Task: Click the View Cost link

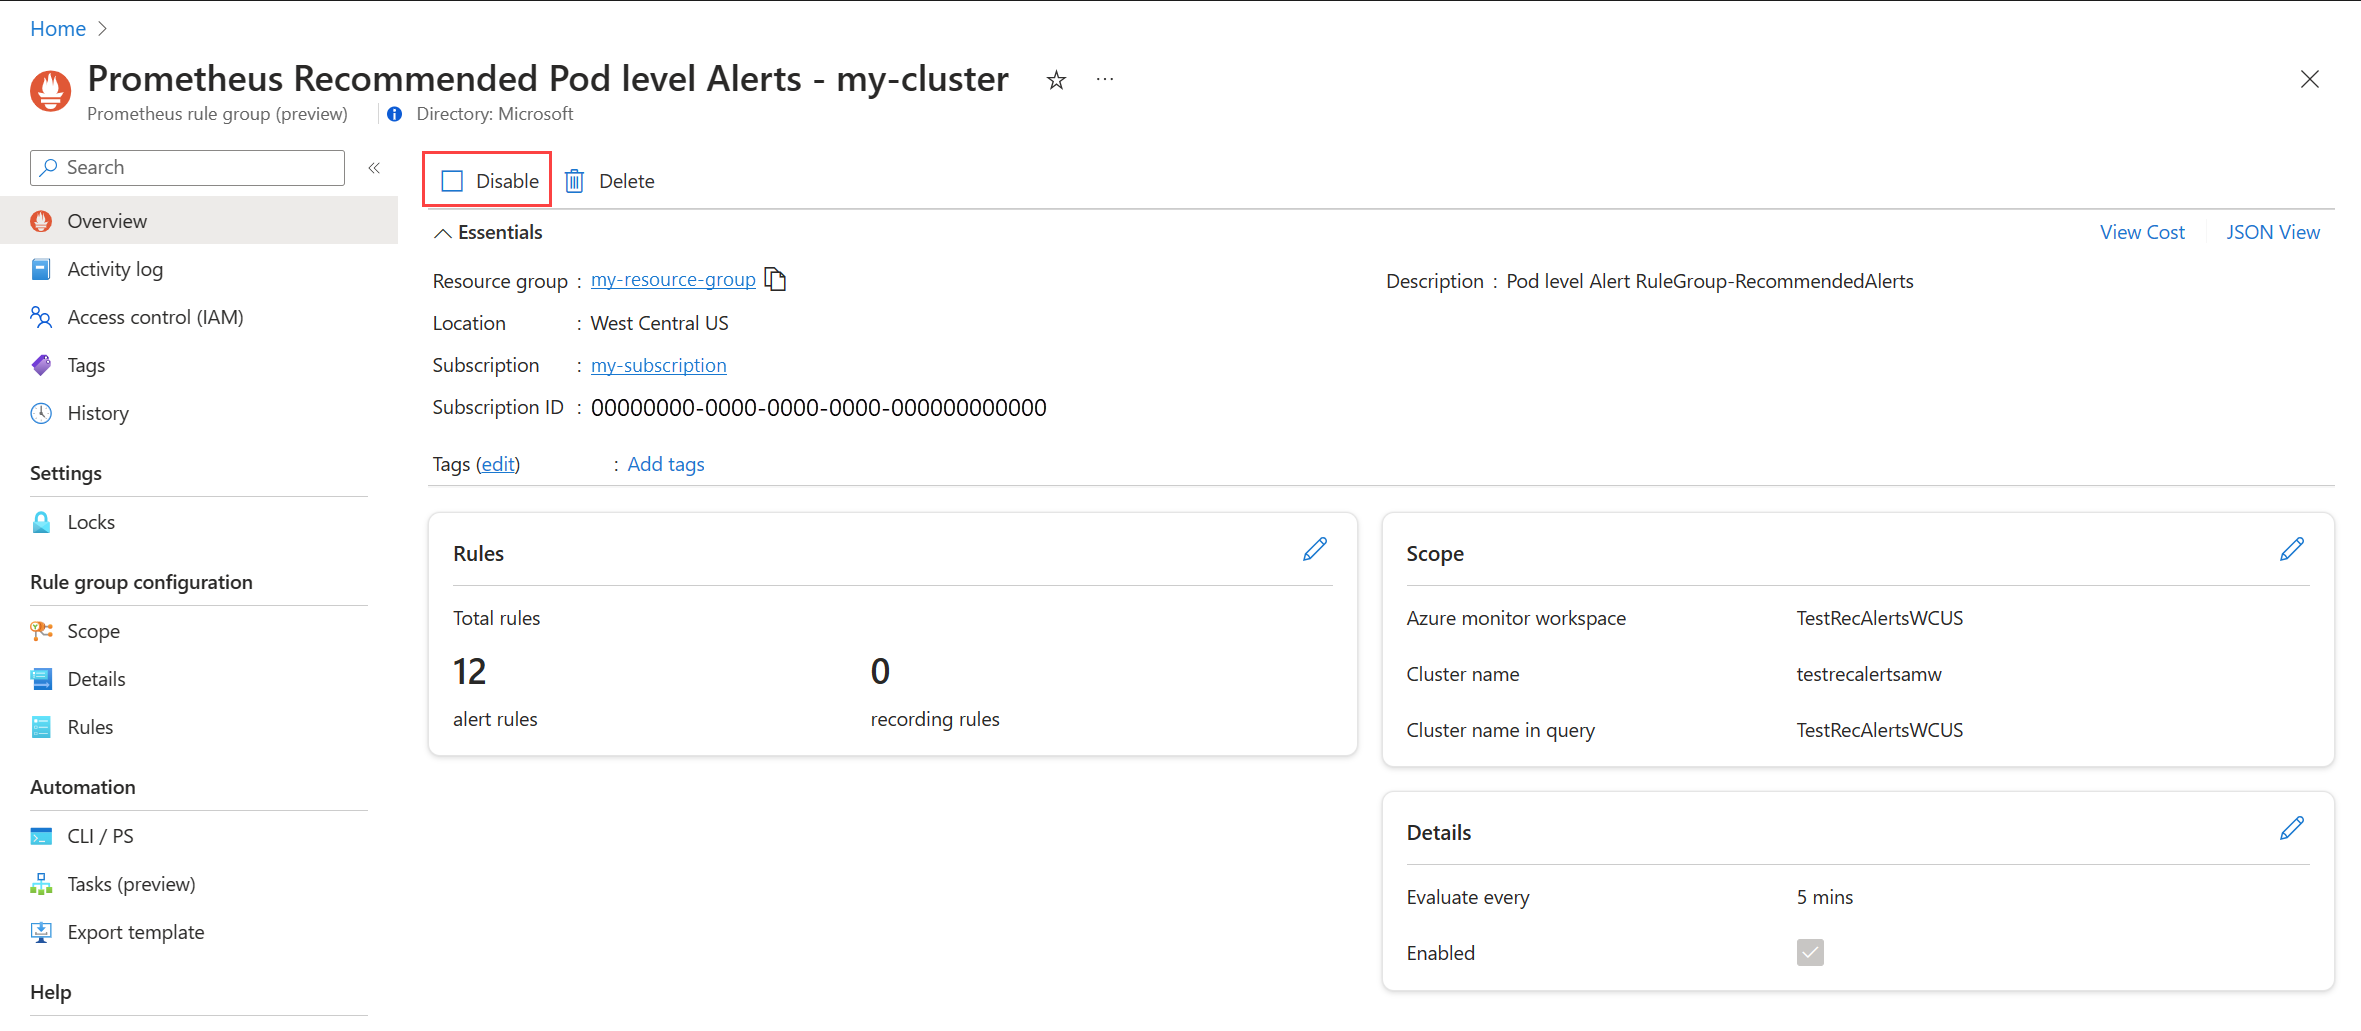Action: point(2142,232)
